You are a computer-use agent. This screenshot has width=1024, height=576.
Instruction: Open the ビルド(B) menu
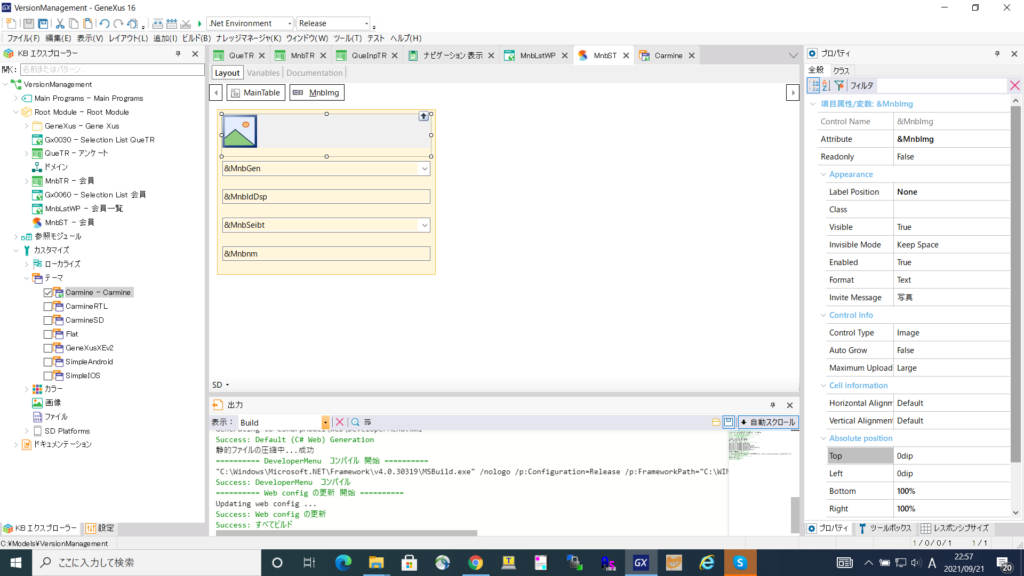tap(196, 39)
